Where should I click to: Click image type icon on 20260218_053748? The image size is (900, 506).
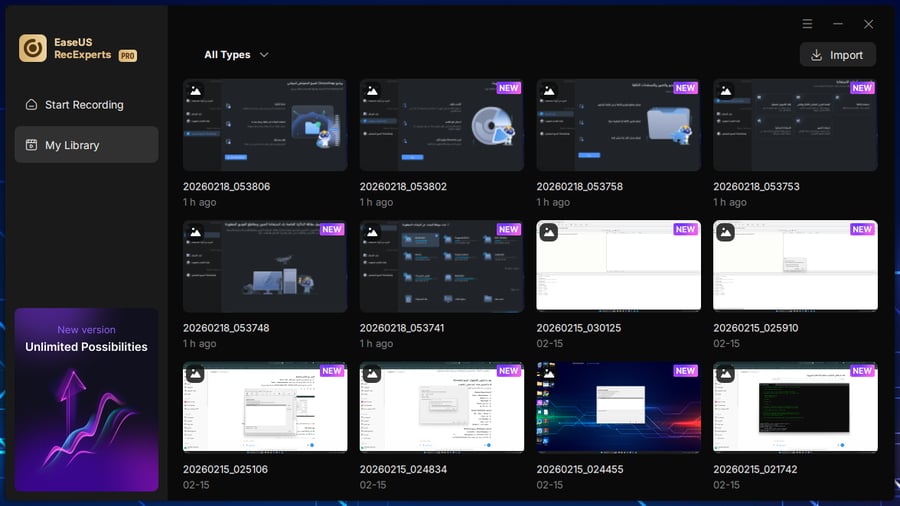click(195, 232)
